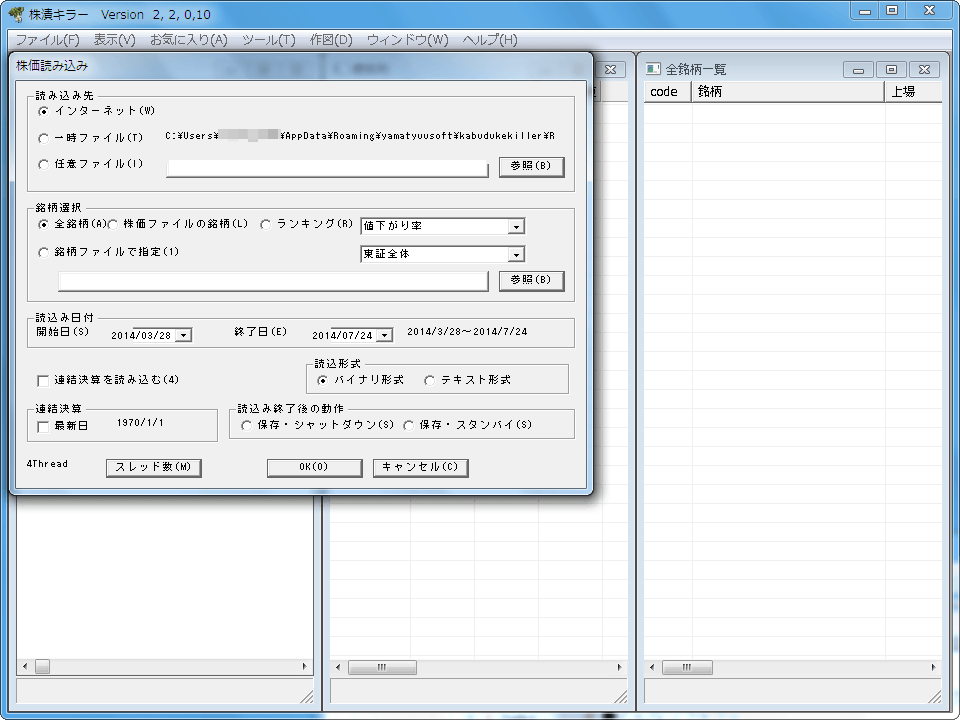This screenshot has width=960, height=720.
Task: Click the 2014/3/28～2014/7/24 date range text
Action: [467, 332]
